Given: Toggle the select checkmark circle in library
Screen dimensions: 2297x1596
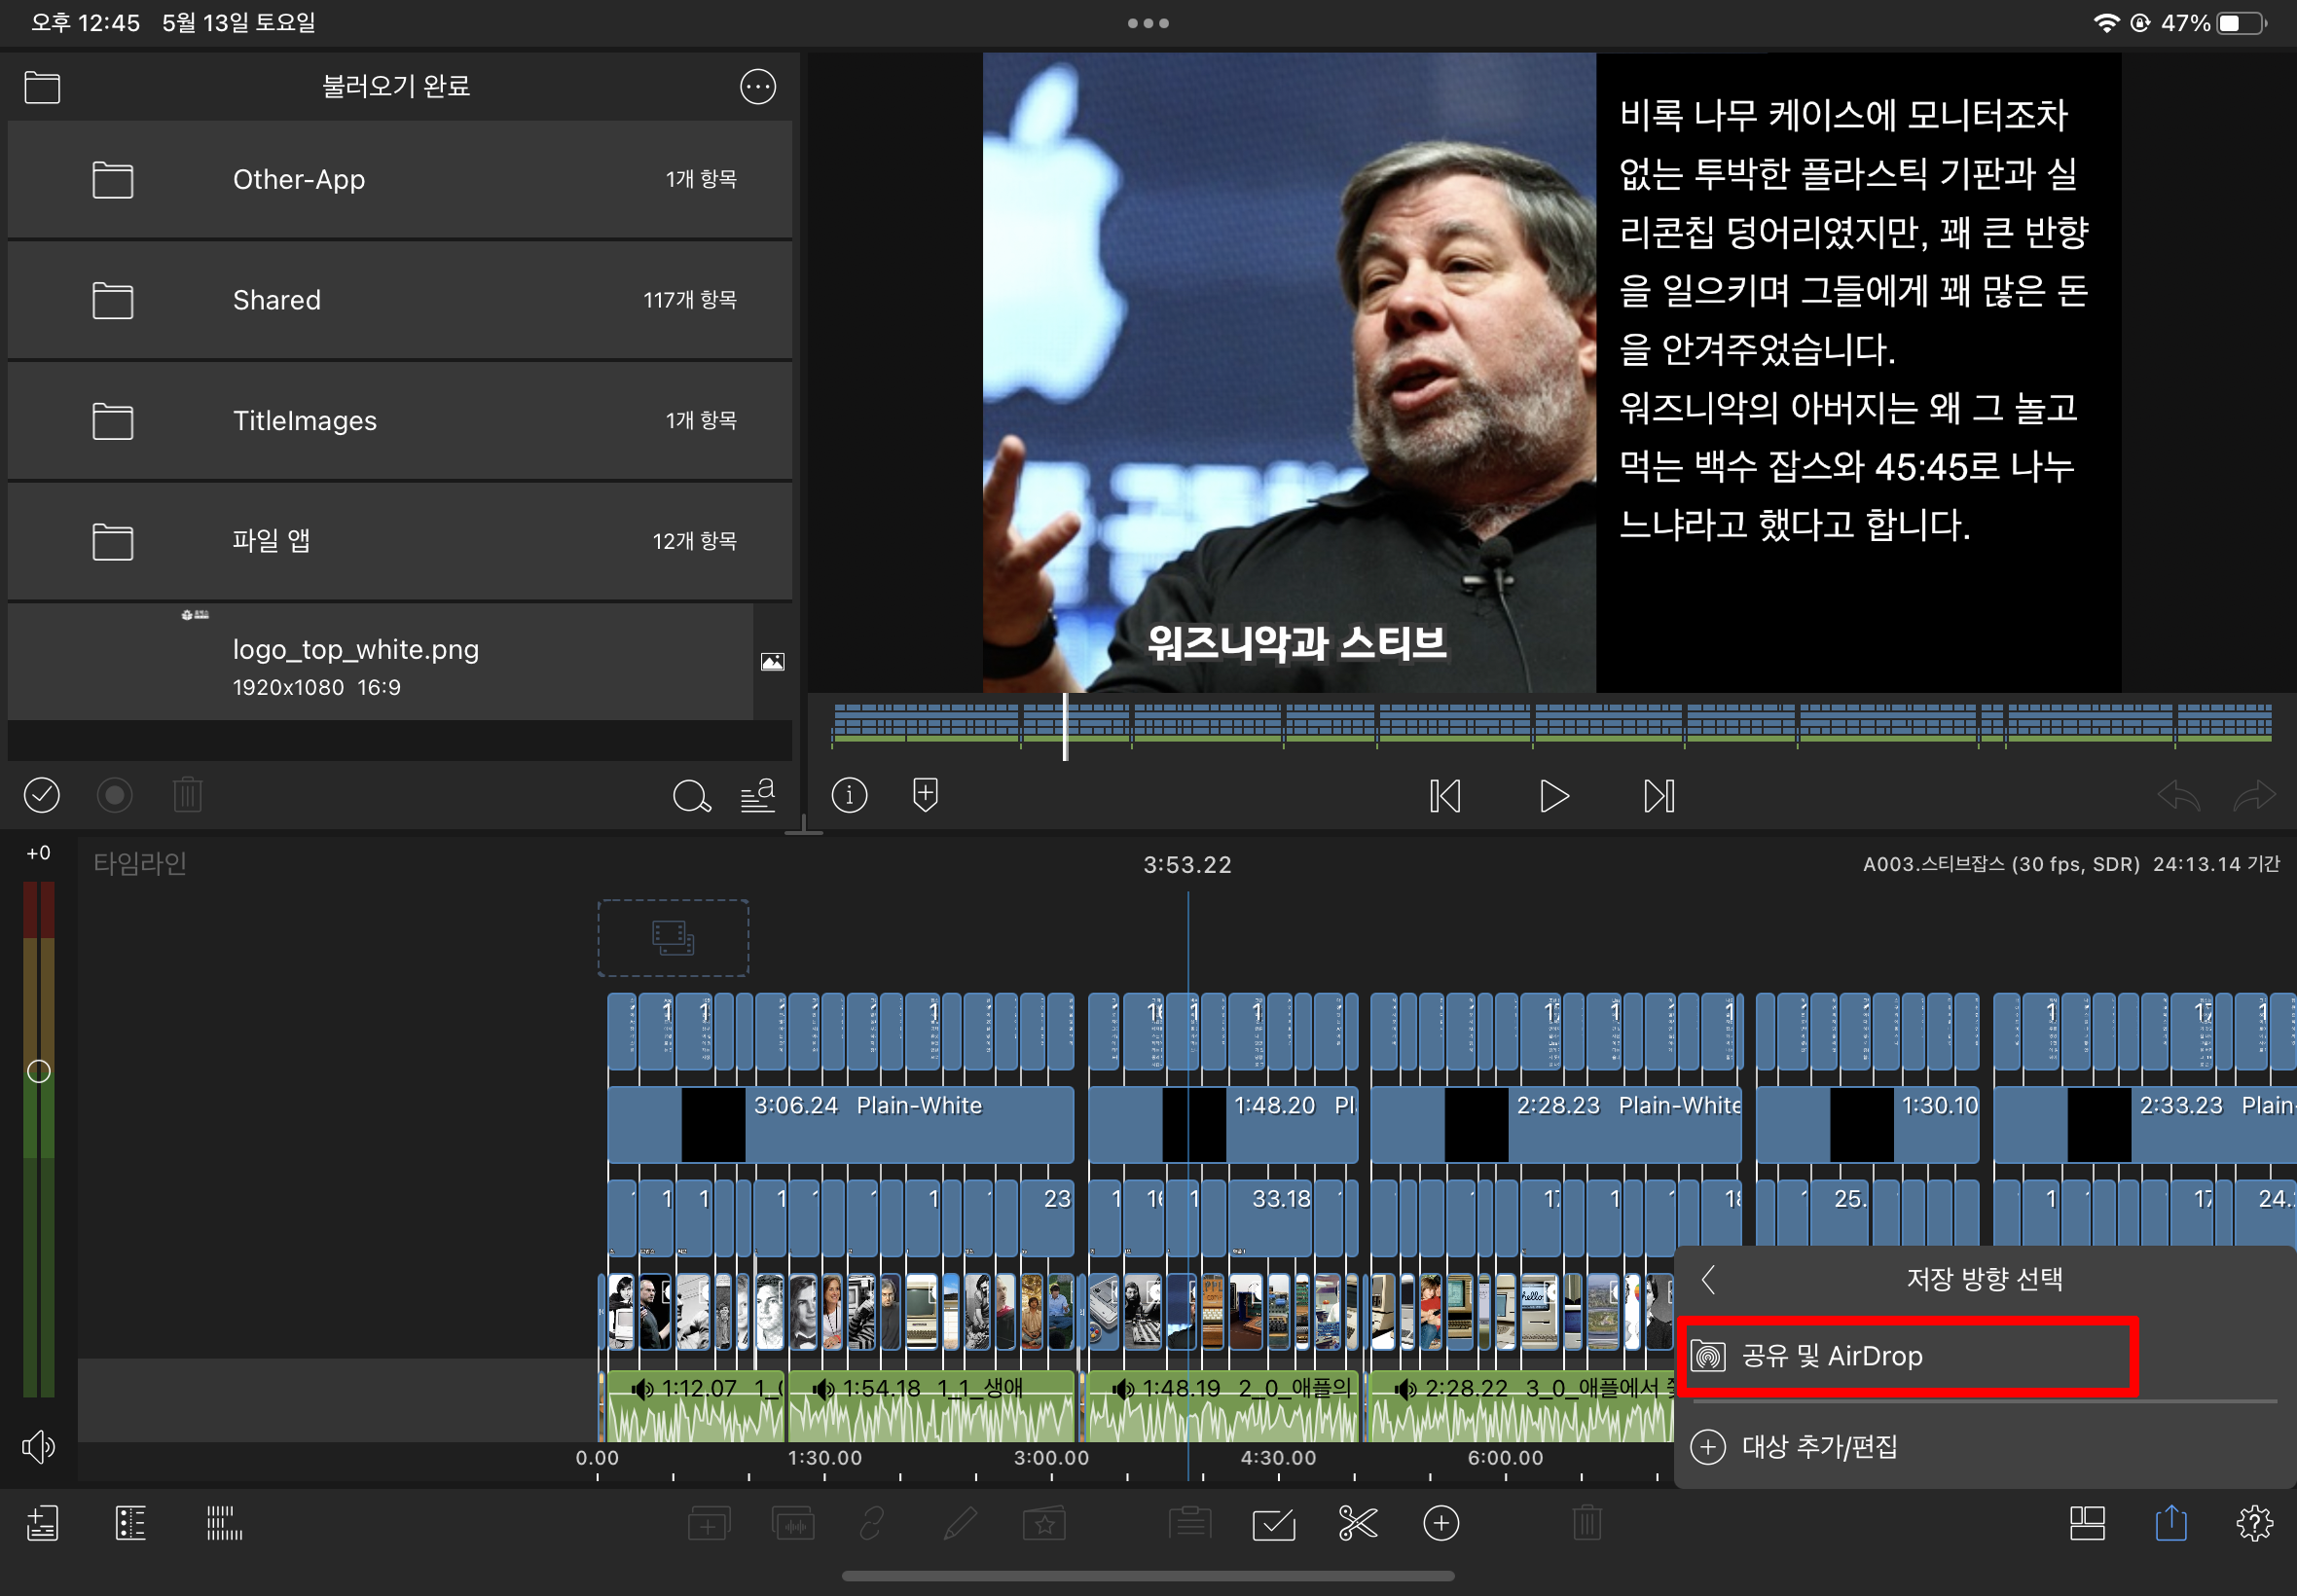Looking at the screenshot, I should (x=42, y=795).
